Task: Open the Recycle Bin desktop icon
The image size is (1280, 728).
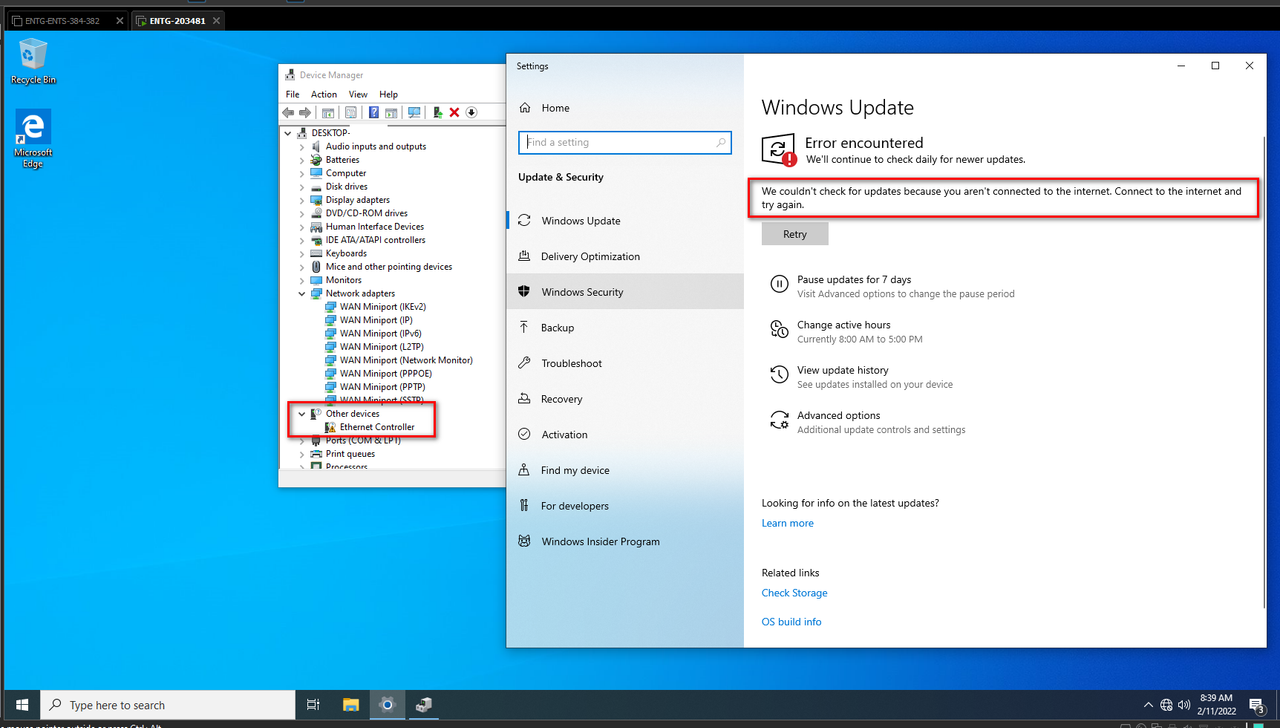Action: [33, 61]
